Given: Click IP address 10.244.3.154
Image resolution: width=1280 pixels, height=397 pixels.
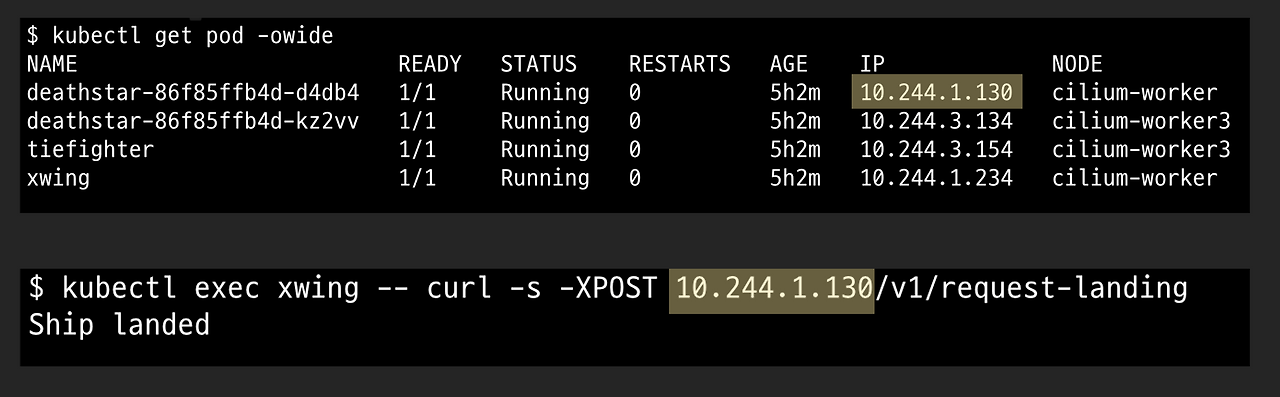Looking at the screenshot, I should point(937,150).
